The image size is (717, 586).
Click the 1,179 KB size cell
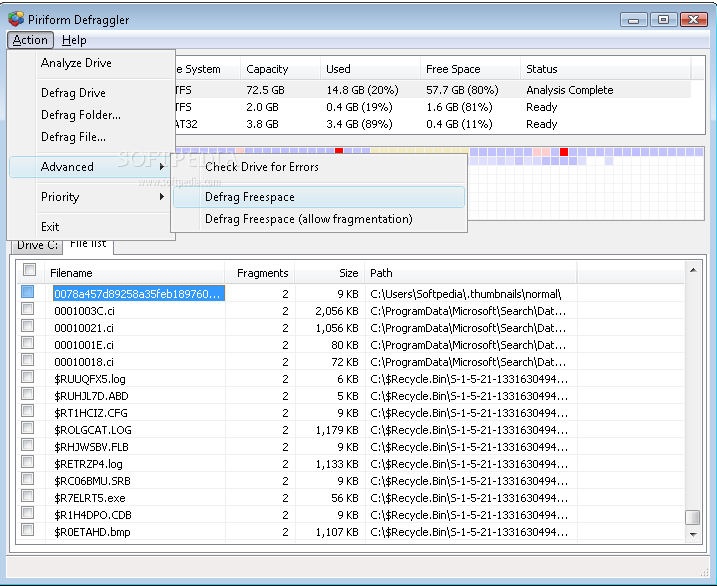click(337, 430)
